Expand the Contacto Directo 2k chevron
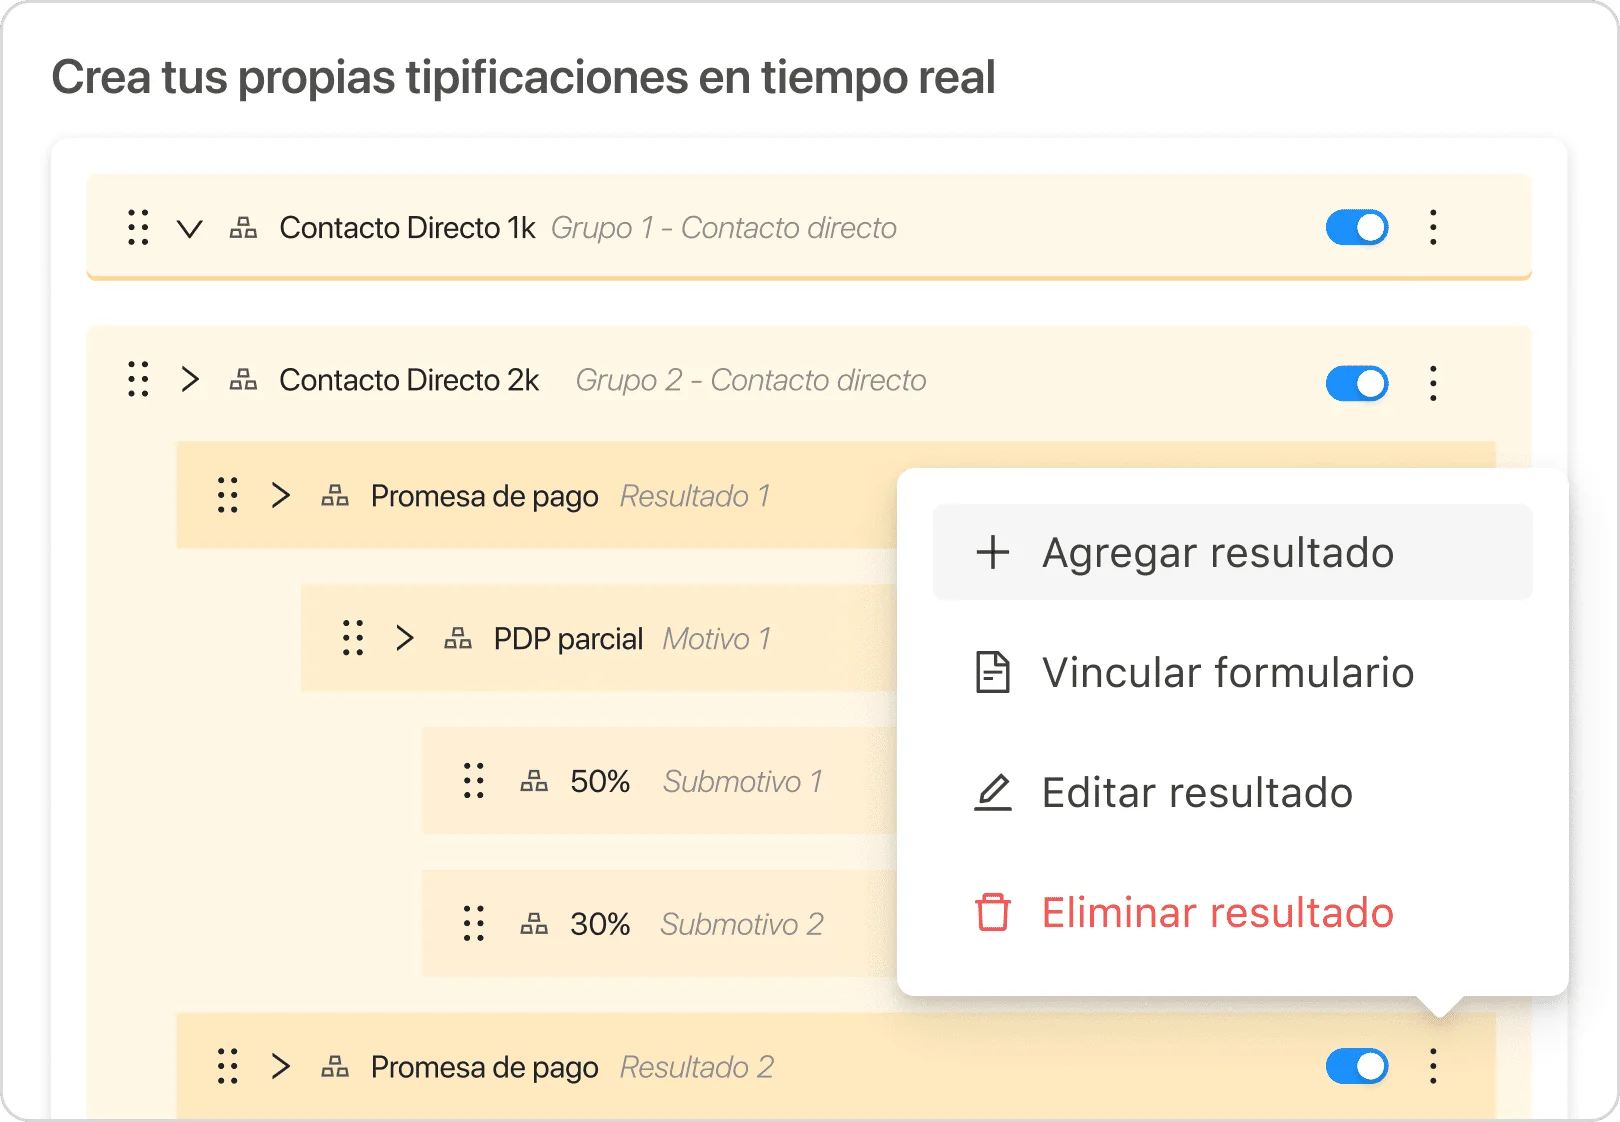This screenshot has width=1620, height=1122. pos(190,380)
